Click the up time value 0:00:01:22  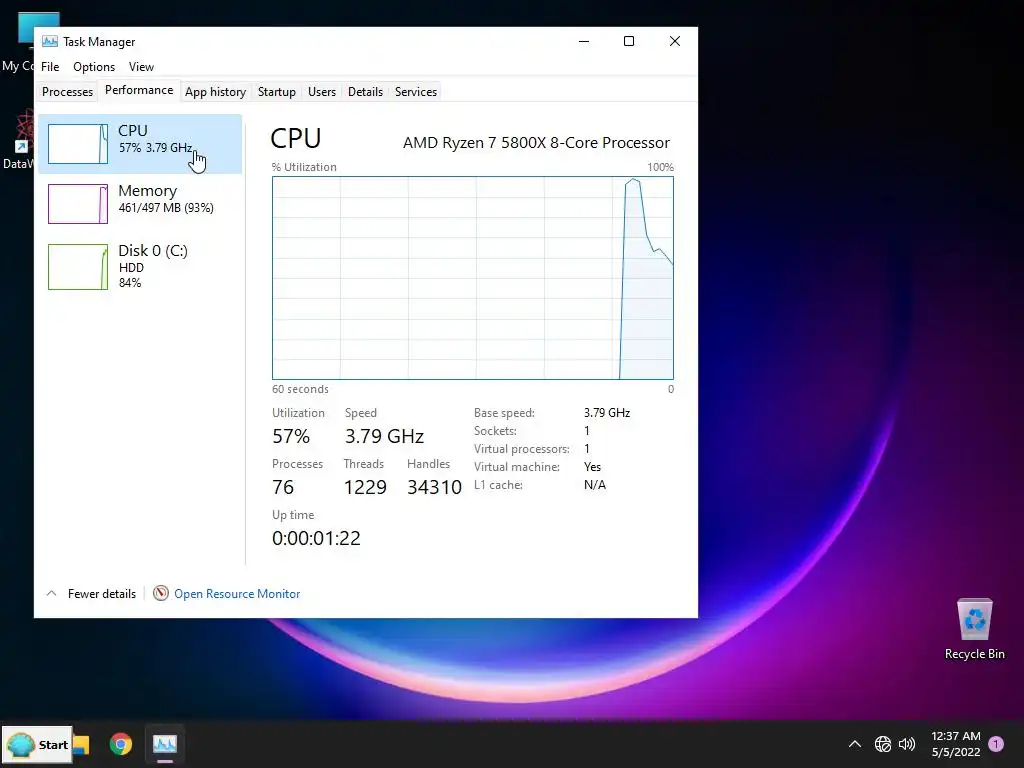[316, 538]
